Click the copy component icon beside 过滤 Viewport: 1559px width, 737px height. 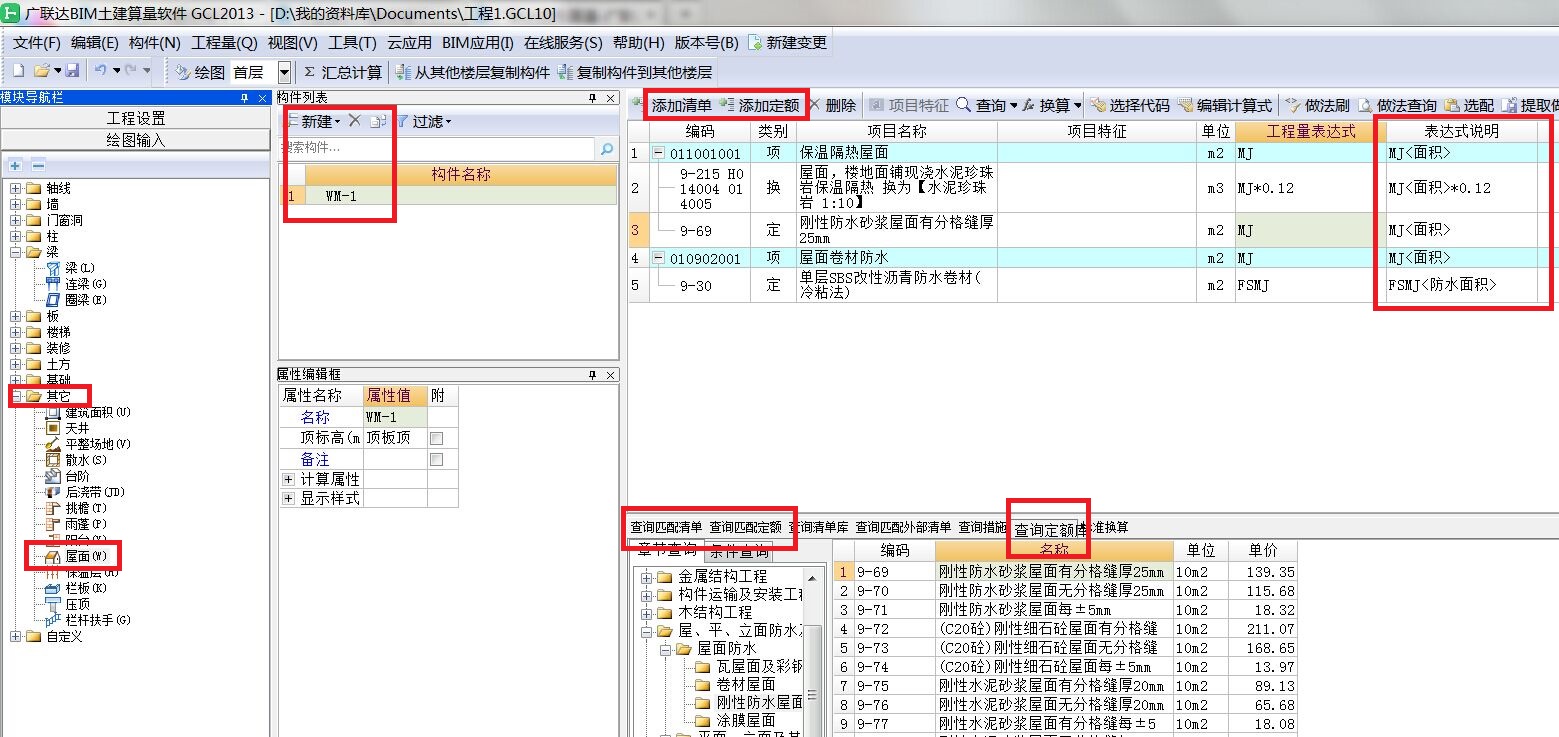click(x=377, y=121)
